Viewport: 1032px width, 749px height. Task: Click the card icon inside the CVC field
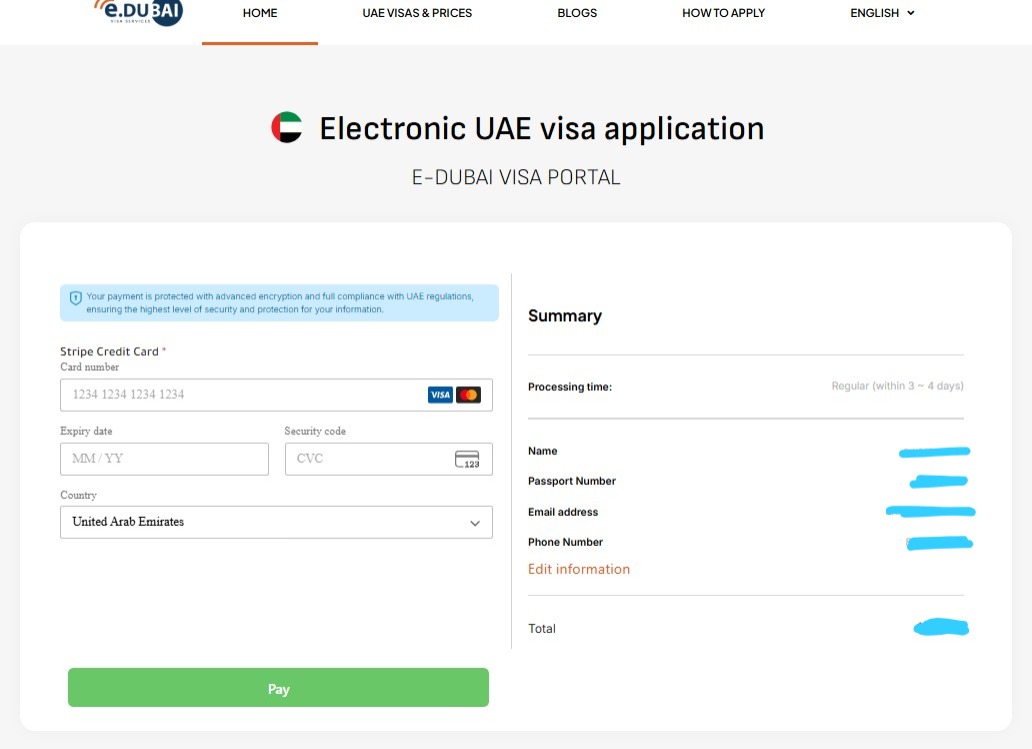tap(468, 459)
